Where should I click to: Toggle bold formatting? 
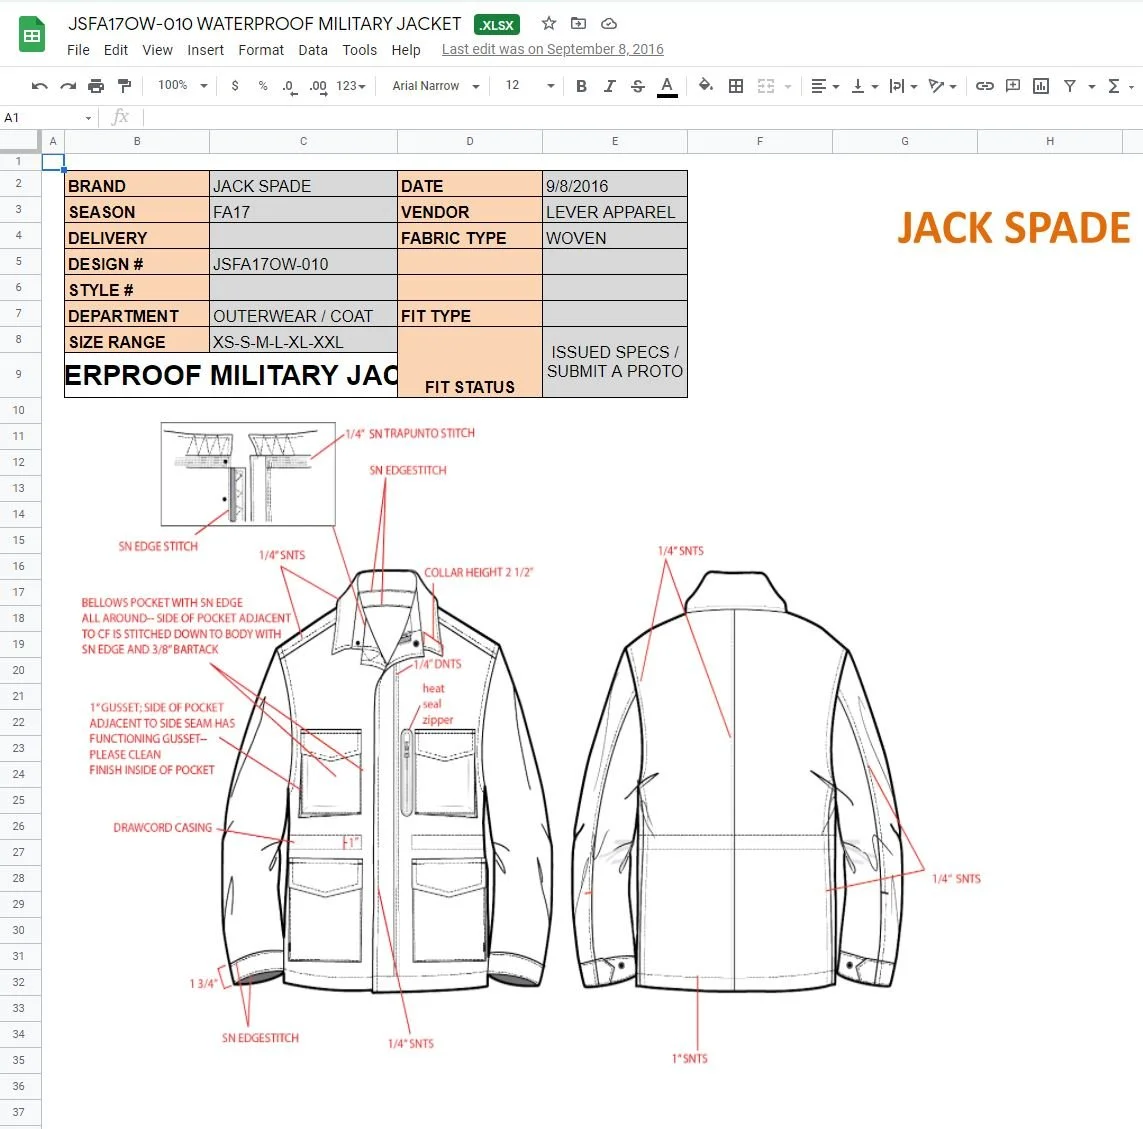(581, 86)
